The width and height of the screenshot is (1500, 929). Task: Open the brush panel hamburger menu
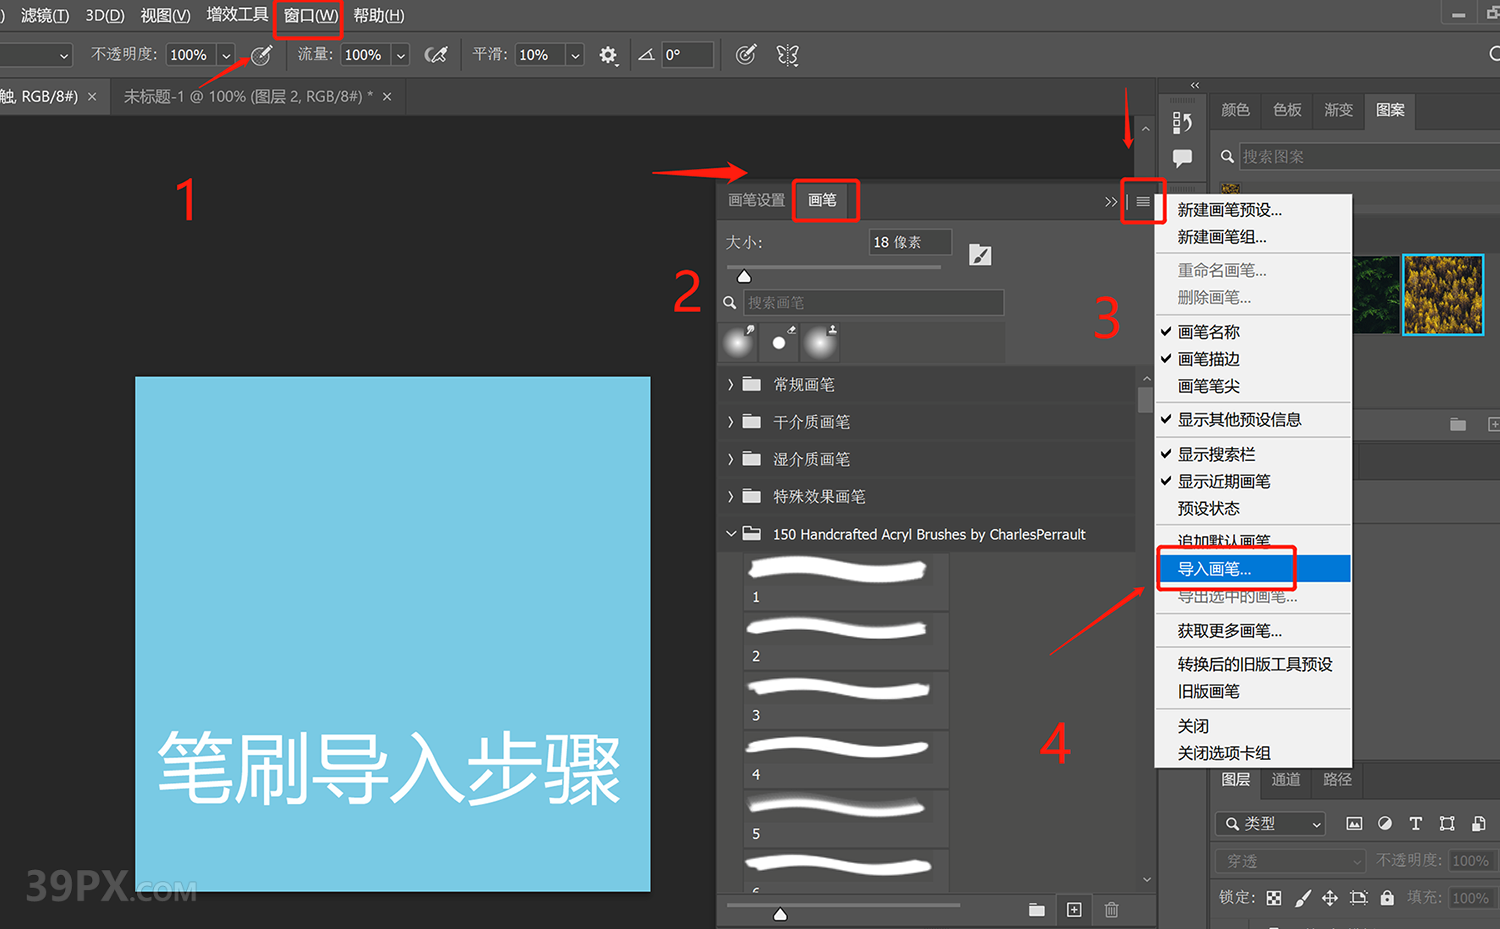(x=1143, y=201)
